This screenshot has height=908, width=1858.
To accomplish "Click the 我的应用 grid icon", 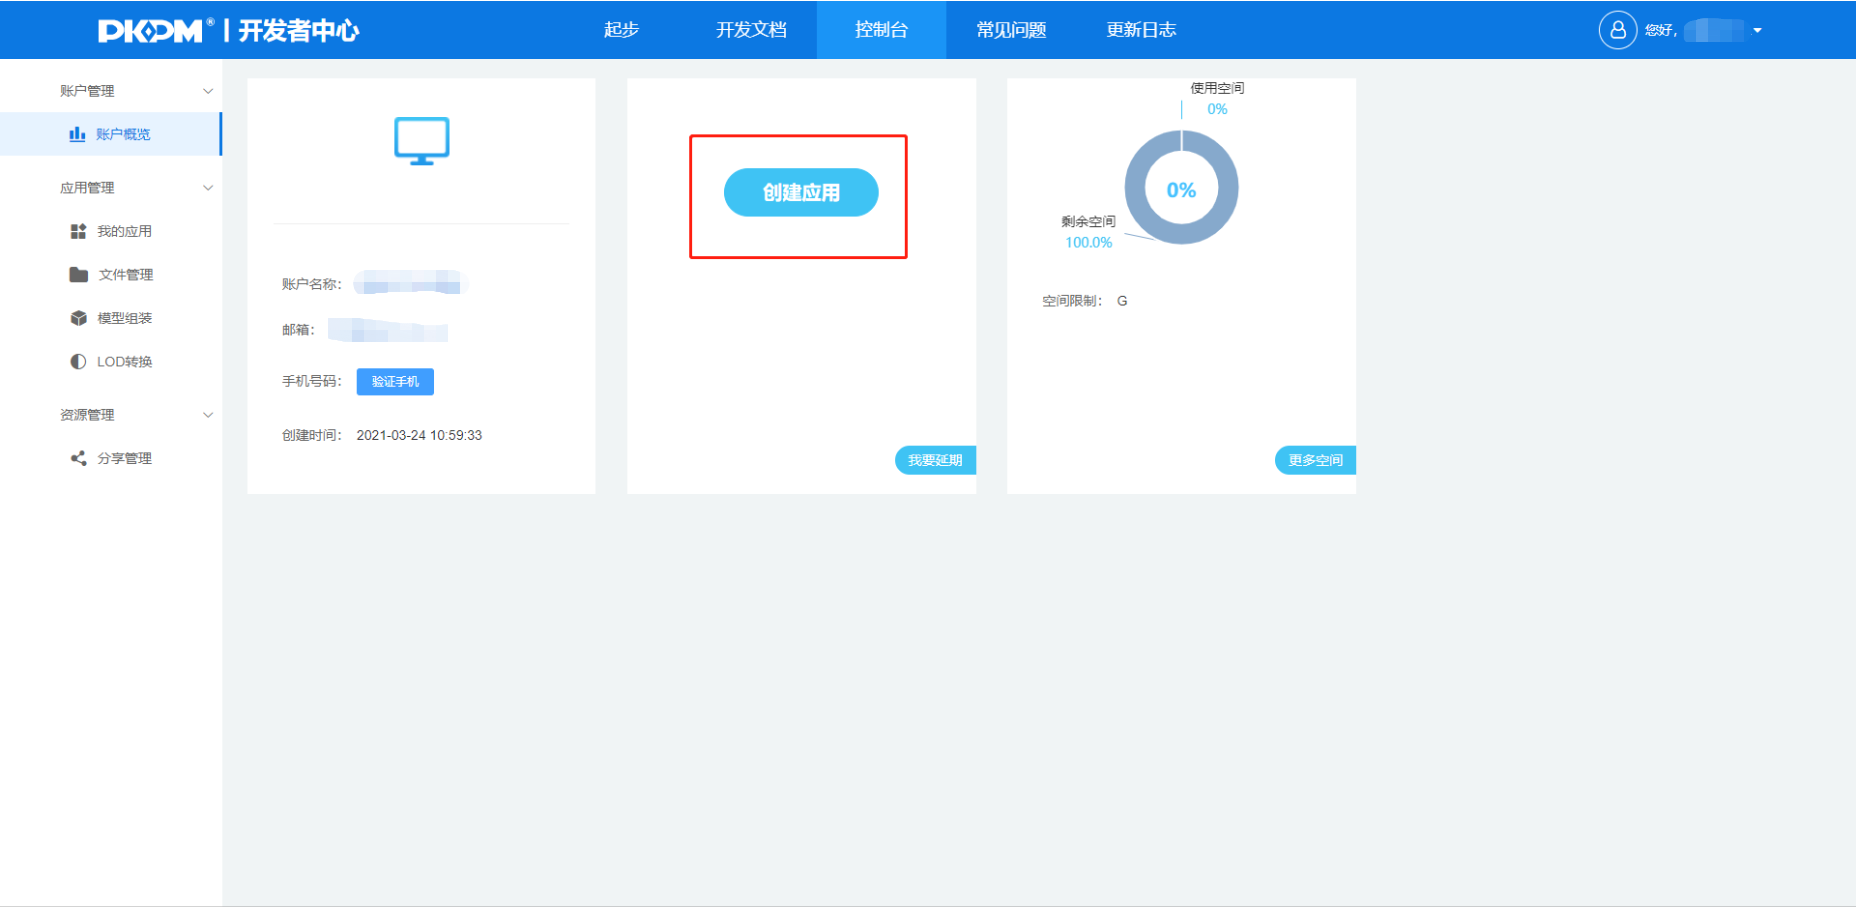I will pyautogui.click(x=78, y=231).
